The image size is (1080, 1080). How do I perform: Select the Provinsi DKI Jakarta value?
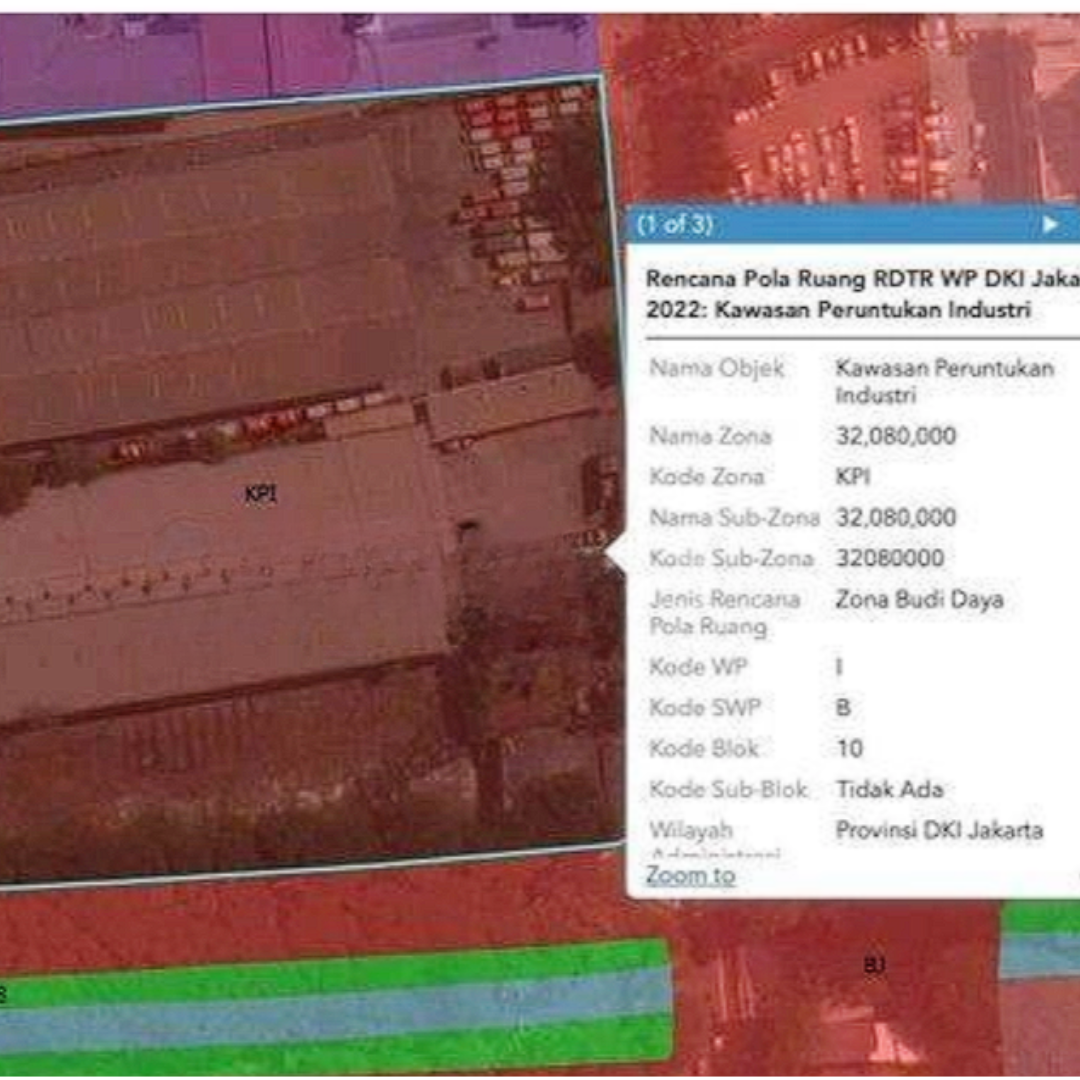pyautogui.click(x=939, y=830)
